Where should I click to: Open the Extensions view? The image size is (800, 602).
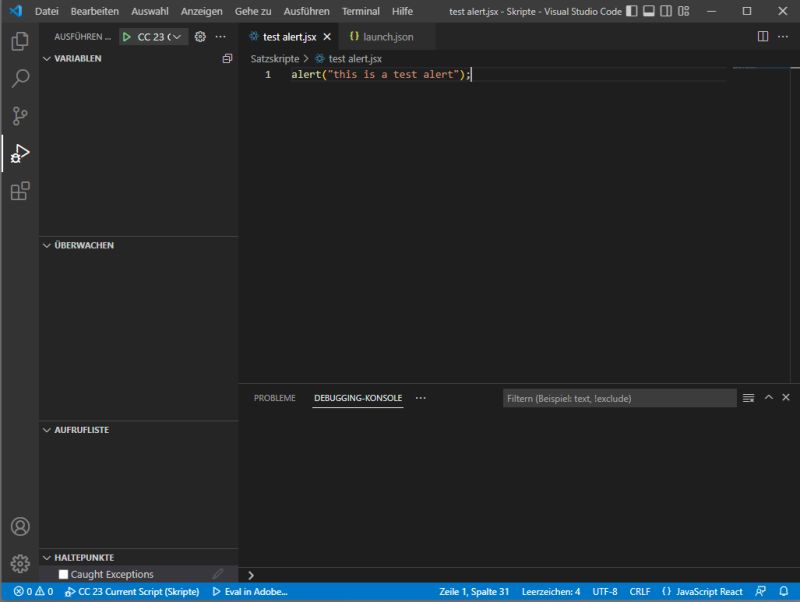pos(20,191)
